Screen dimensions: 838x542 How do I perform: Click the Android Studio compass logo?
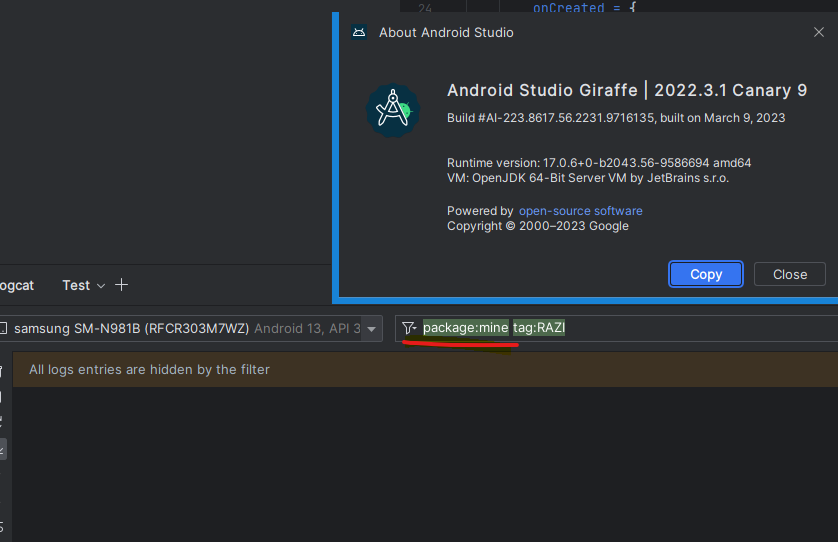click(392, 110)
